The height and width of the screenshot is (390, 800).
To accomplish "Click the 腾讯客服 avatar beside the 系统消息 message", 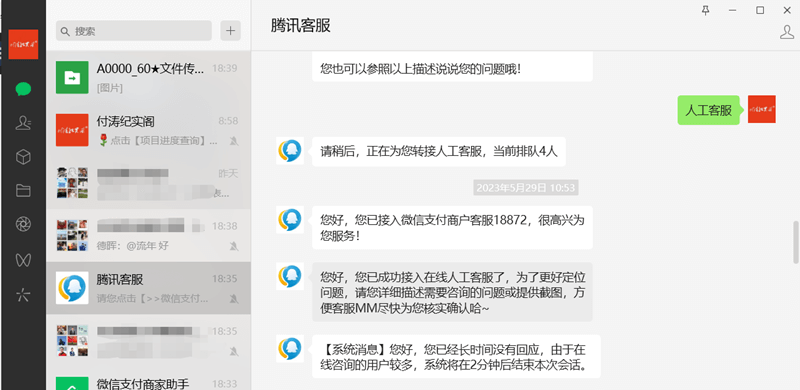I will click(290, 349).
